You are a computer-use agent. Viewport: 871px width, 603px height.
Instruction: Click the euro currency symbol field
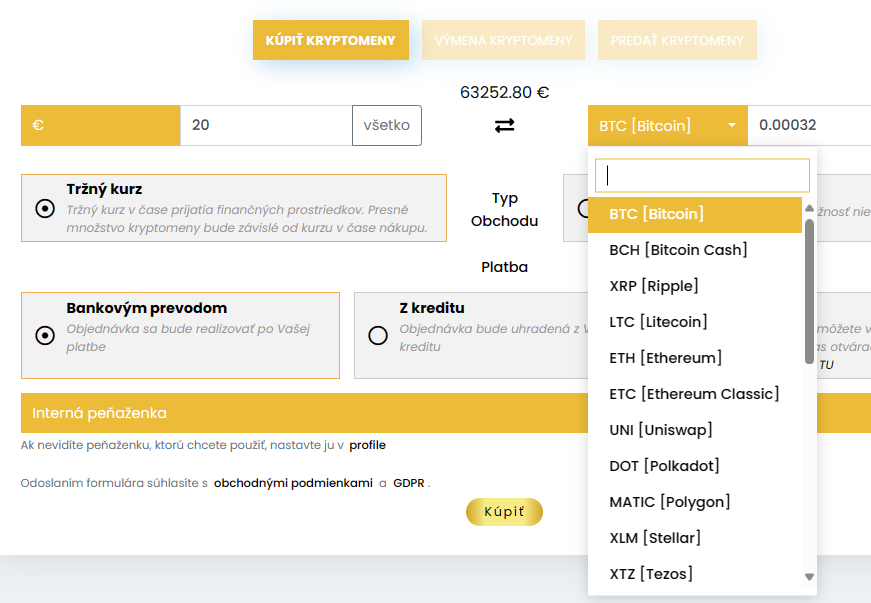[100, 125]
